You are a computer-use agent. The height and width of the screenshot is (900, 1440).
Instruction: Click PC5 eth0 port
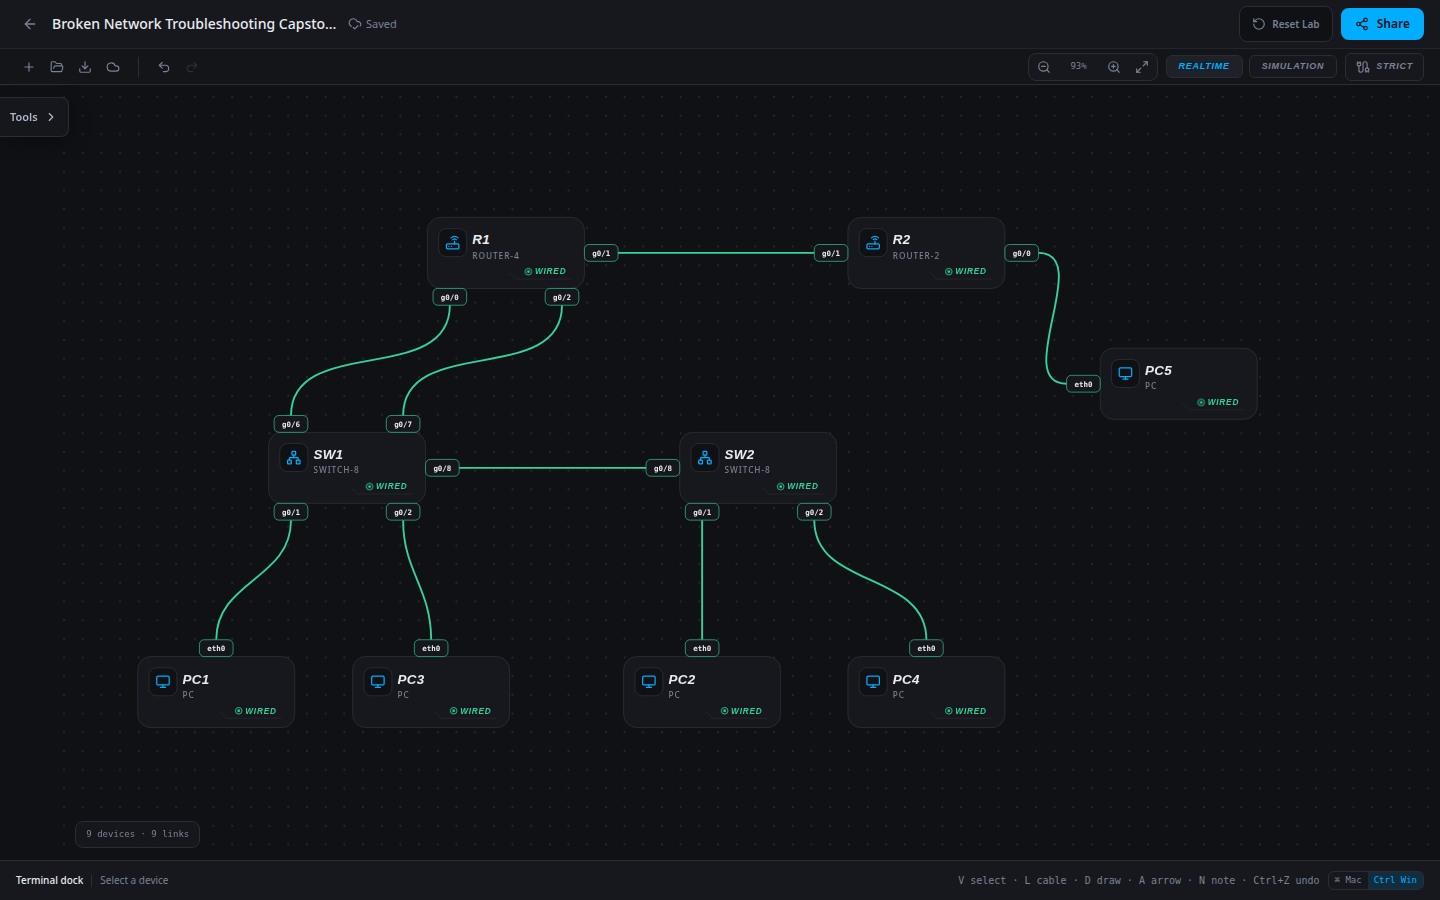pos(1084,384)
